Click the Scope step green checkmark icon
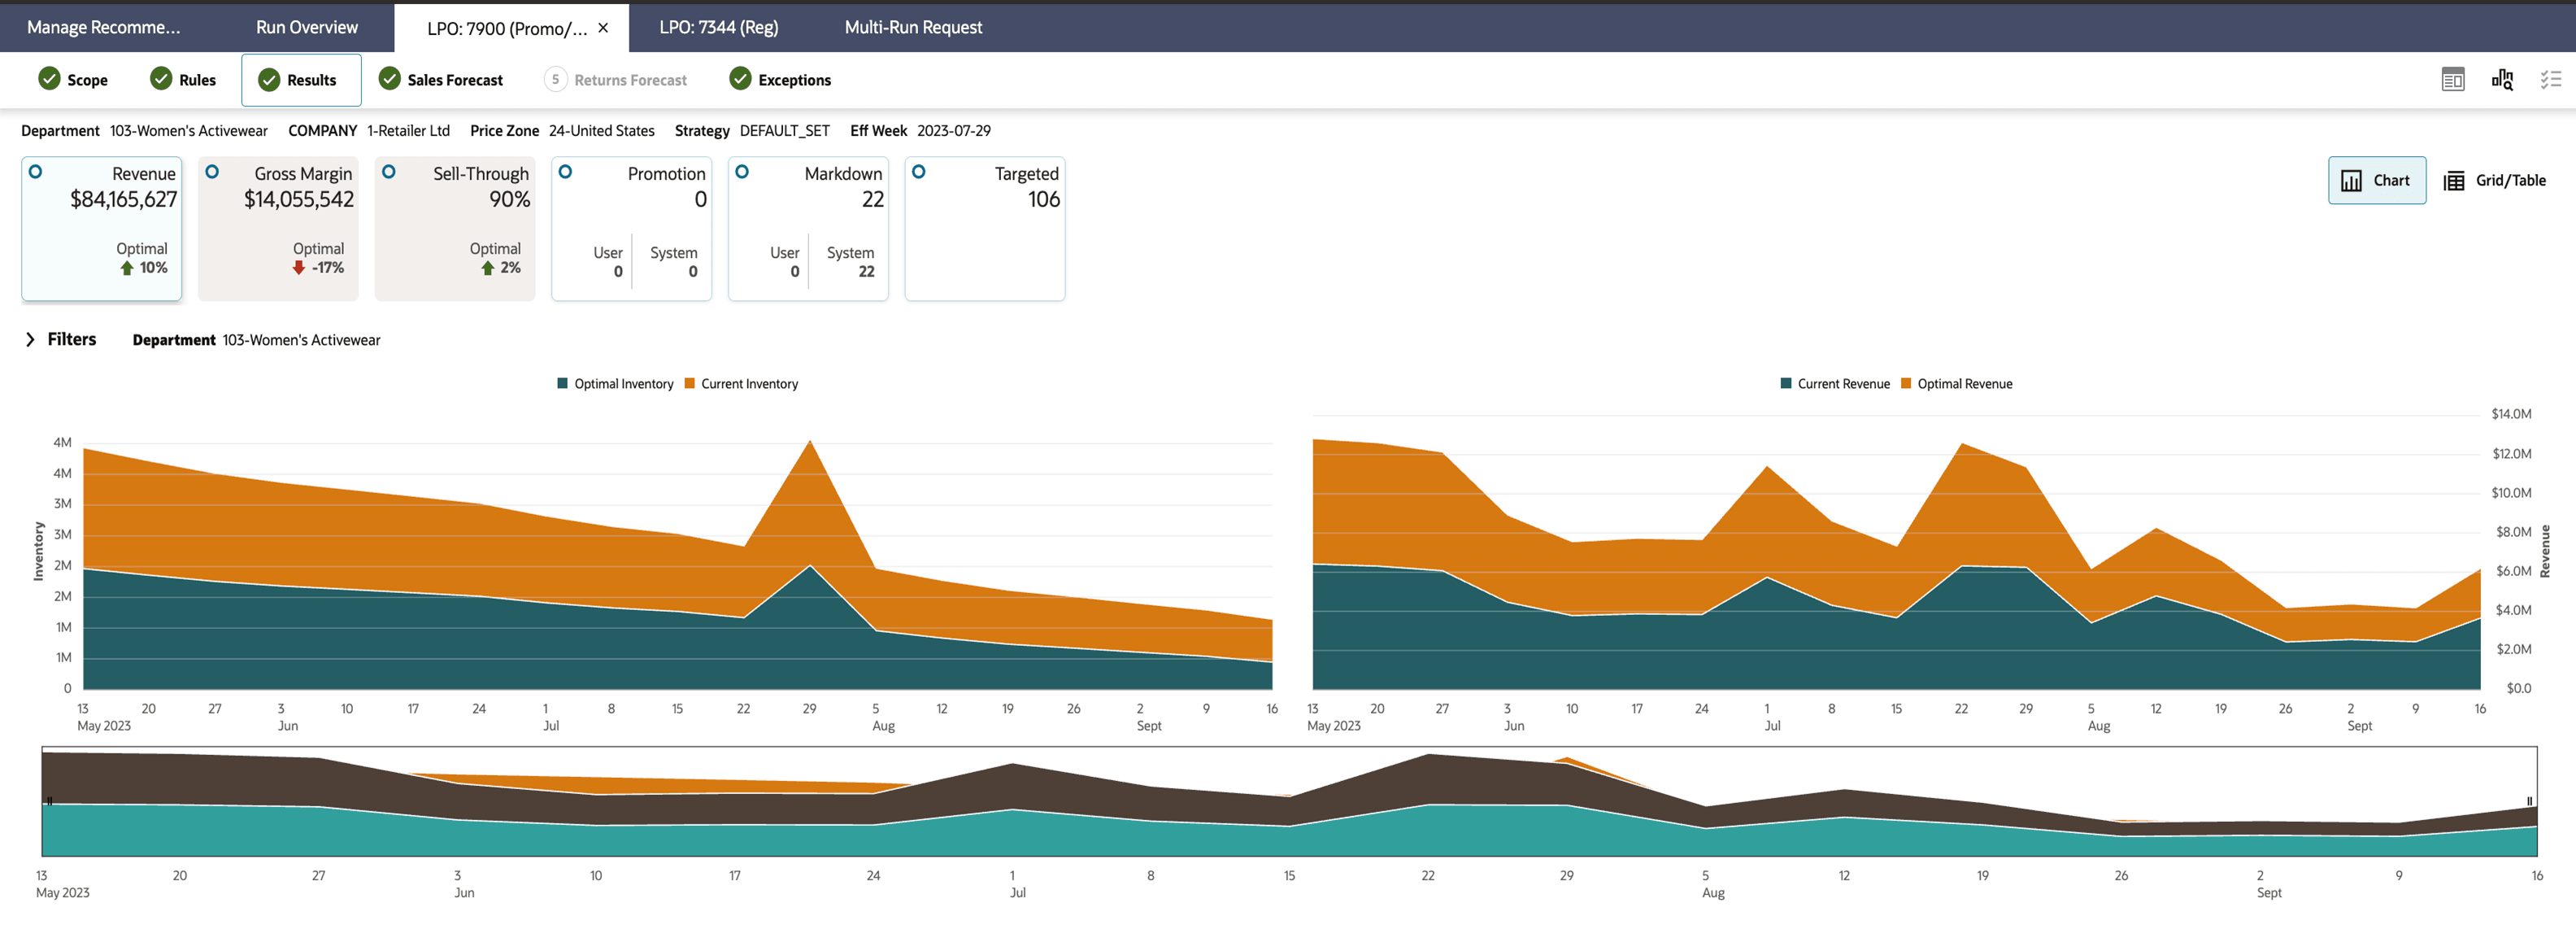2576x938 pixels. (x=49, y=79)
